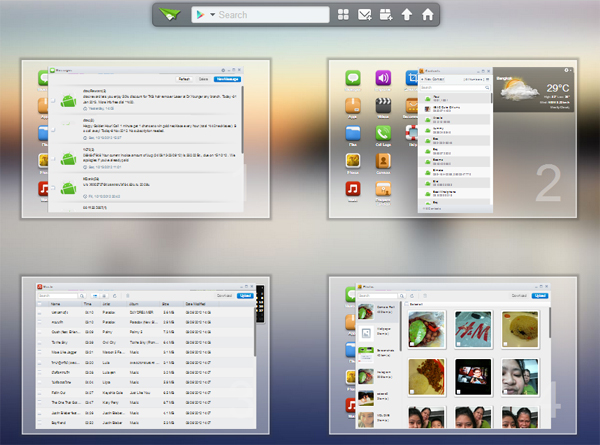Open Videos clapperboard icon on desktop 2
Screen dimensions: 600x445
click(x=383, y=106)
